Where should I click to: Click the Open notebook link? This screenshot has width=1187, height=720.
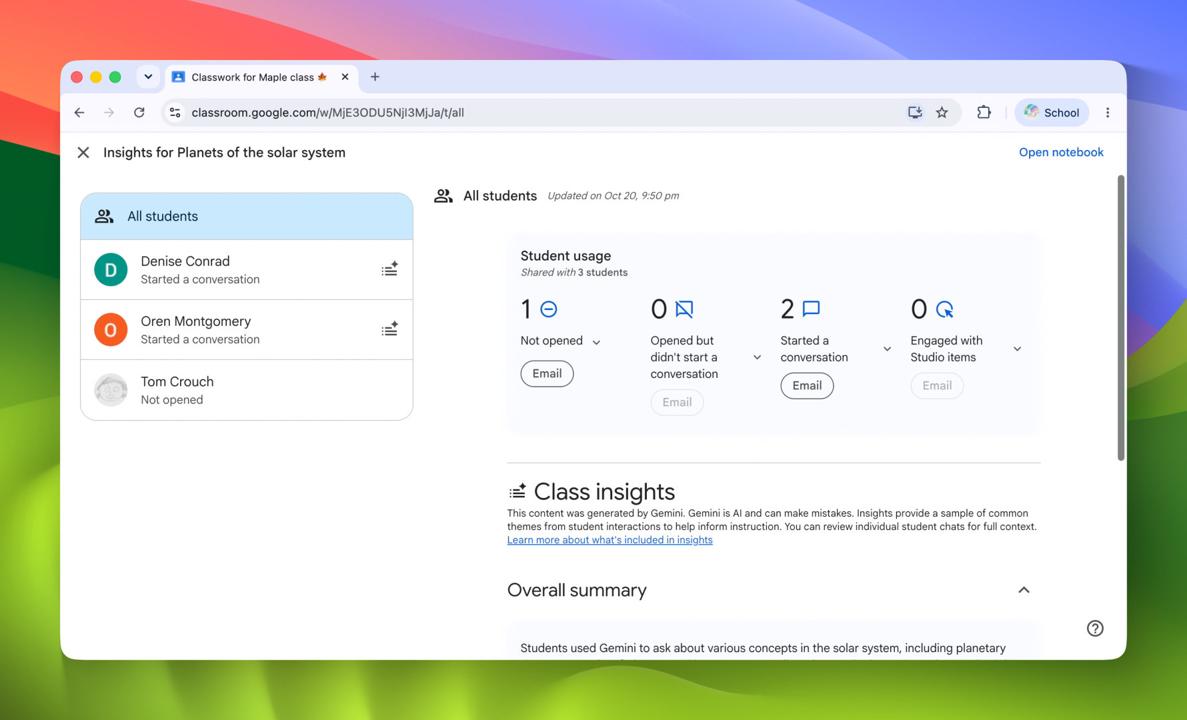click(1061, 152)
